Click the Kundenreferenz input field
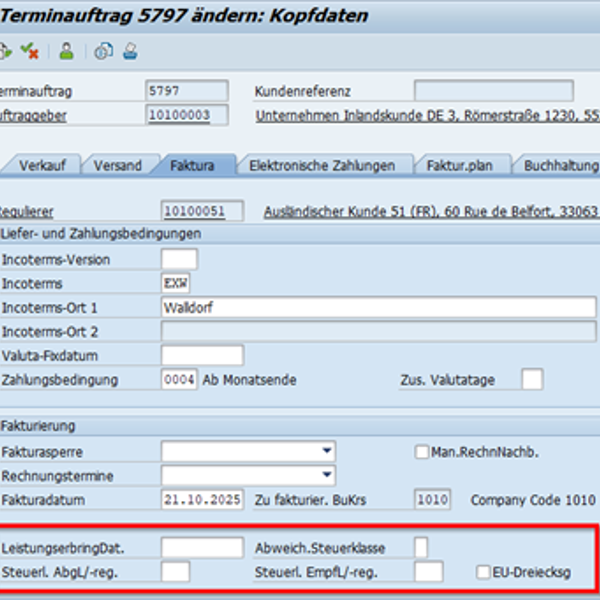The width and height of the screenshot is (600, 600). point(494,91)
